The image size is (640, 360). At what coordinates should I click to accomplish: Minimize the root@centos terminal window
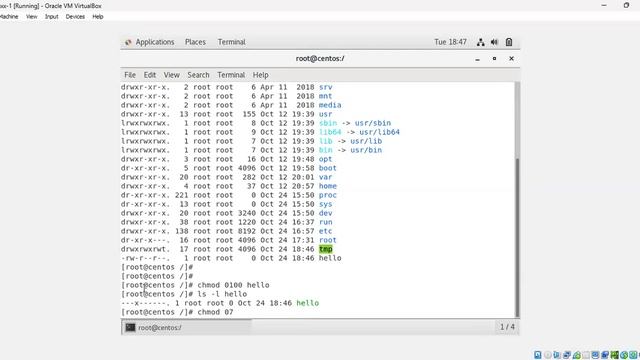coord(477,59)
